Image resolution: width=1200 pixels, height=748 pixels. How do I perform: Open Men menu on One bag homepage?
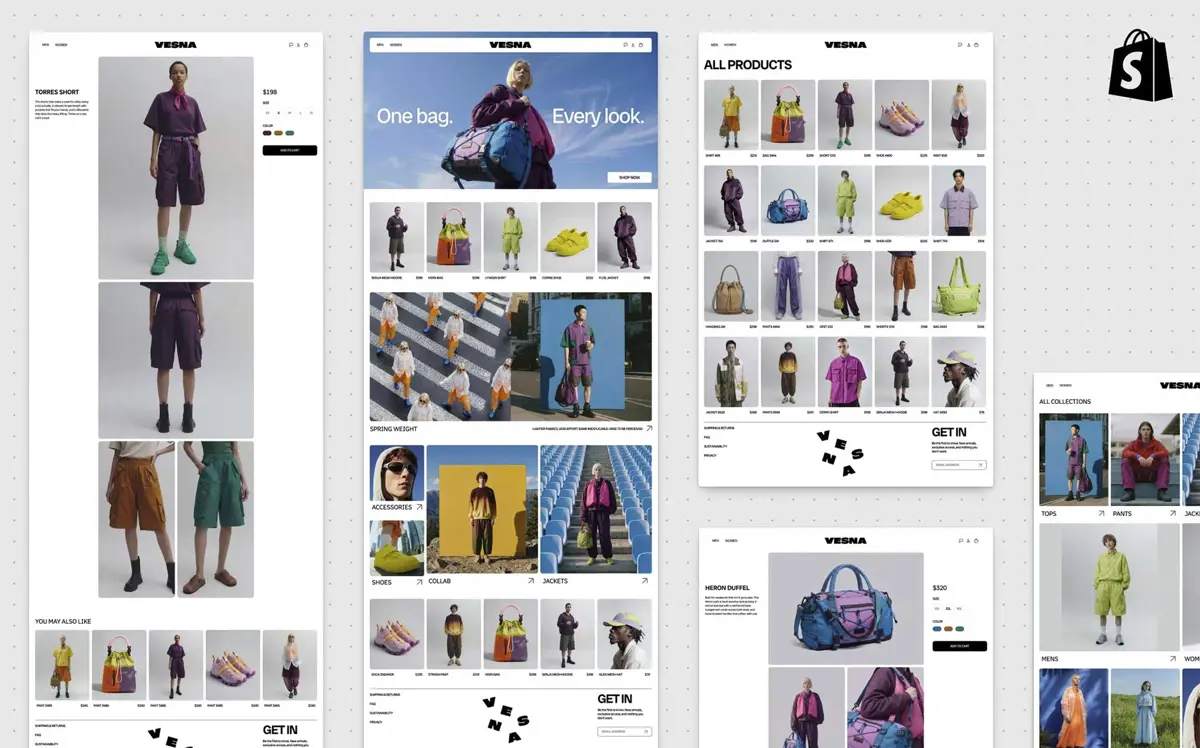pyautogui.click(x=380, y=45)
